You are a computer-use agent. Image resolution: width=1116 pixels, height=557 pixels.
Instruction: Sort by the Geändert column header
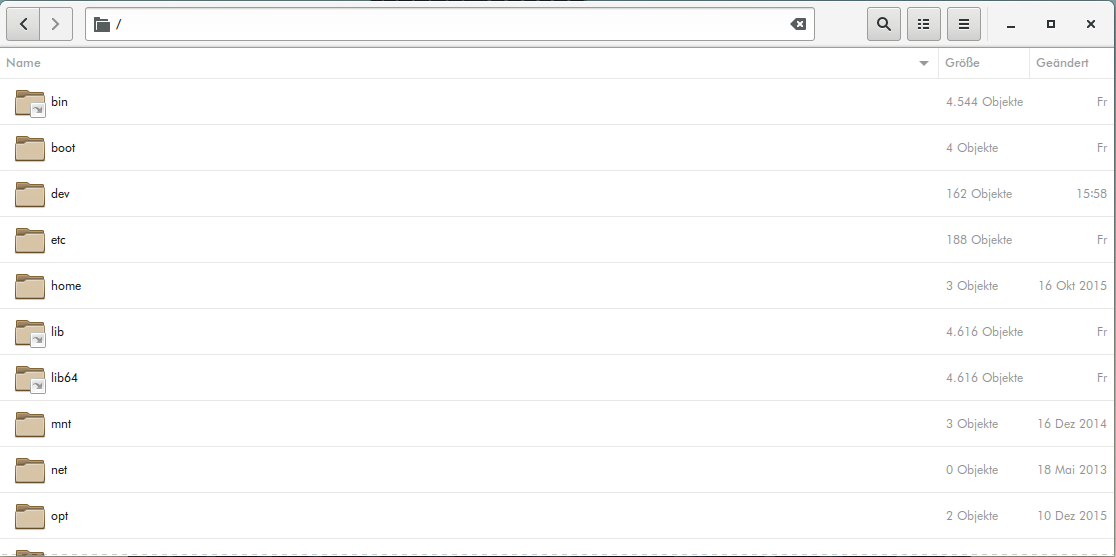pyautogui.click(x=1062, y=63)
